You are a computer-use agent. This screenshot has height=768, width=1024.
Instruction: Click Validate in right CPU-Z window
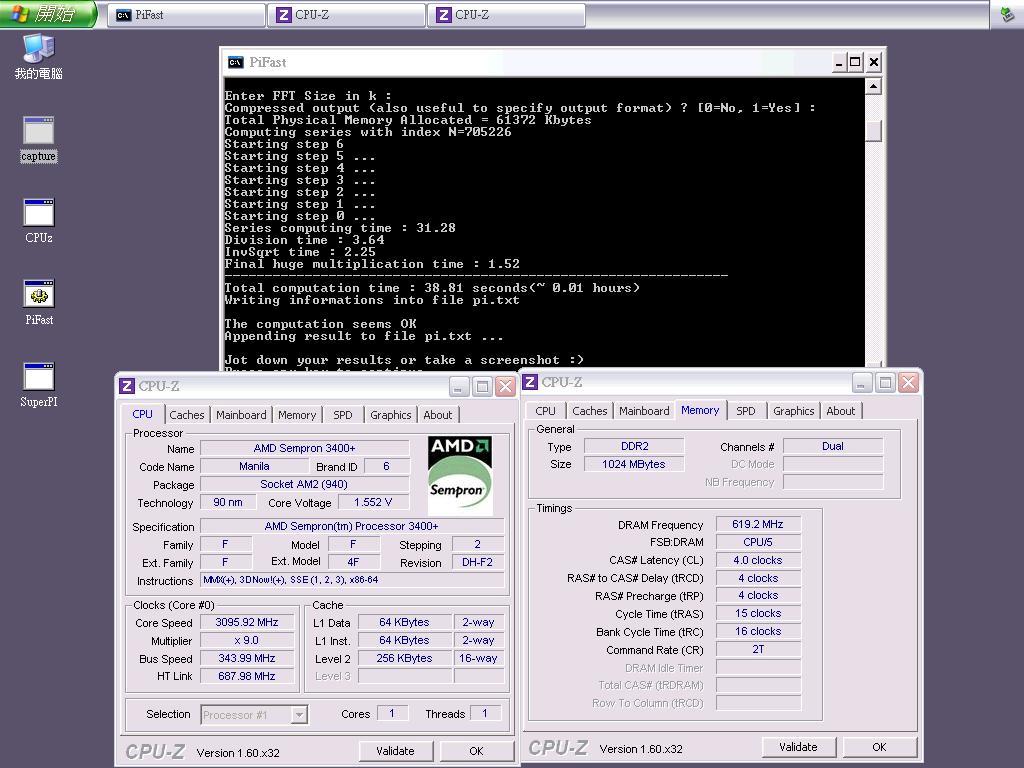coord(798,747)
